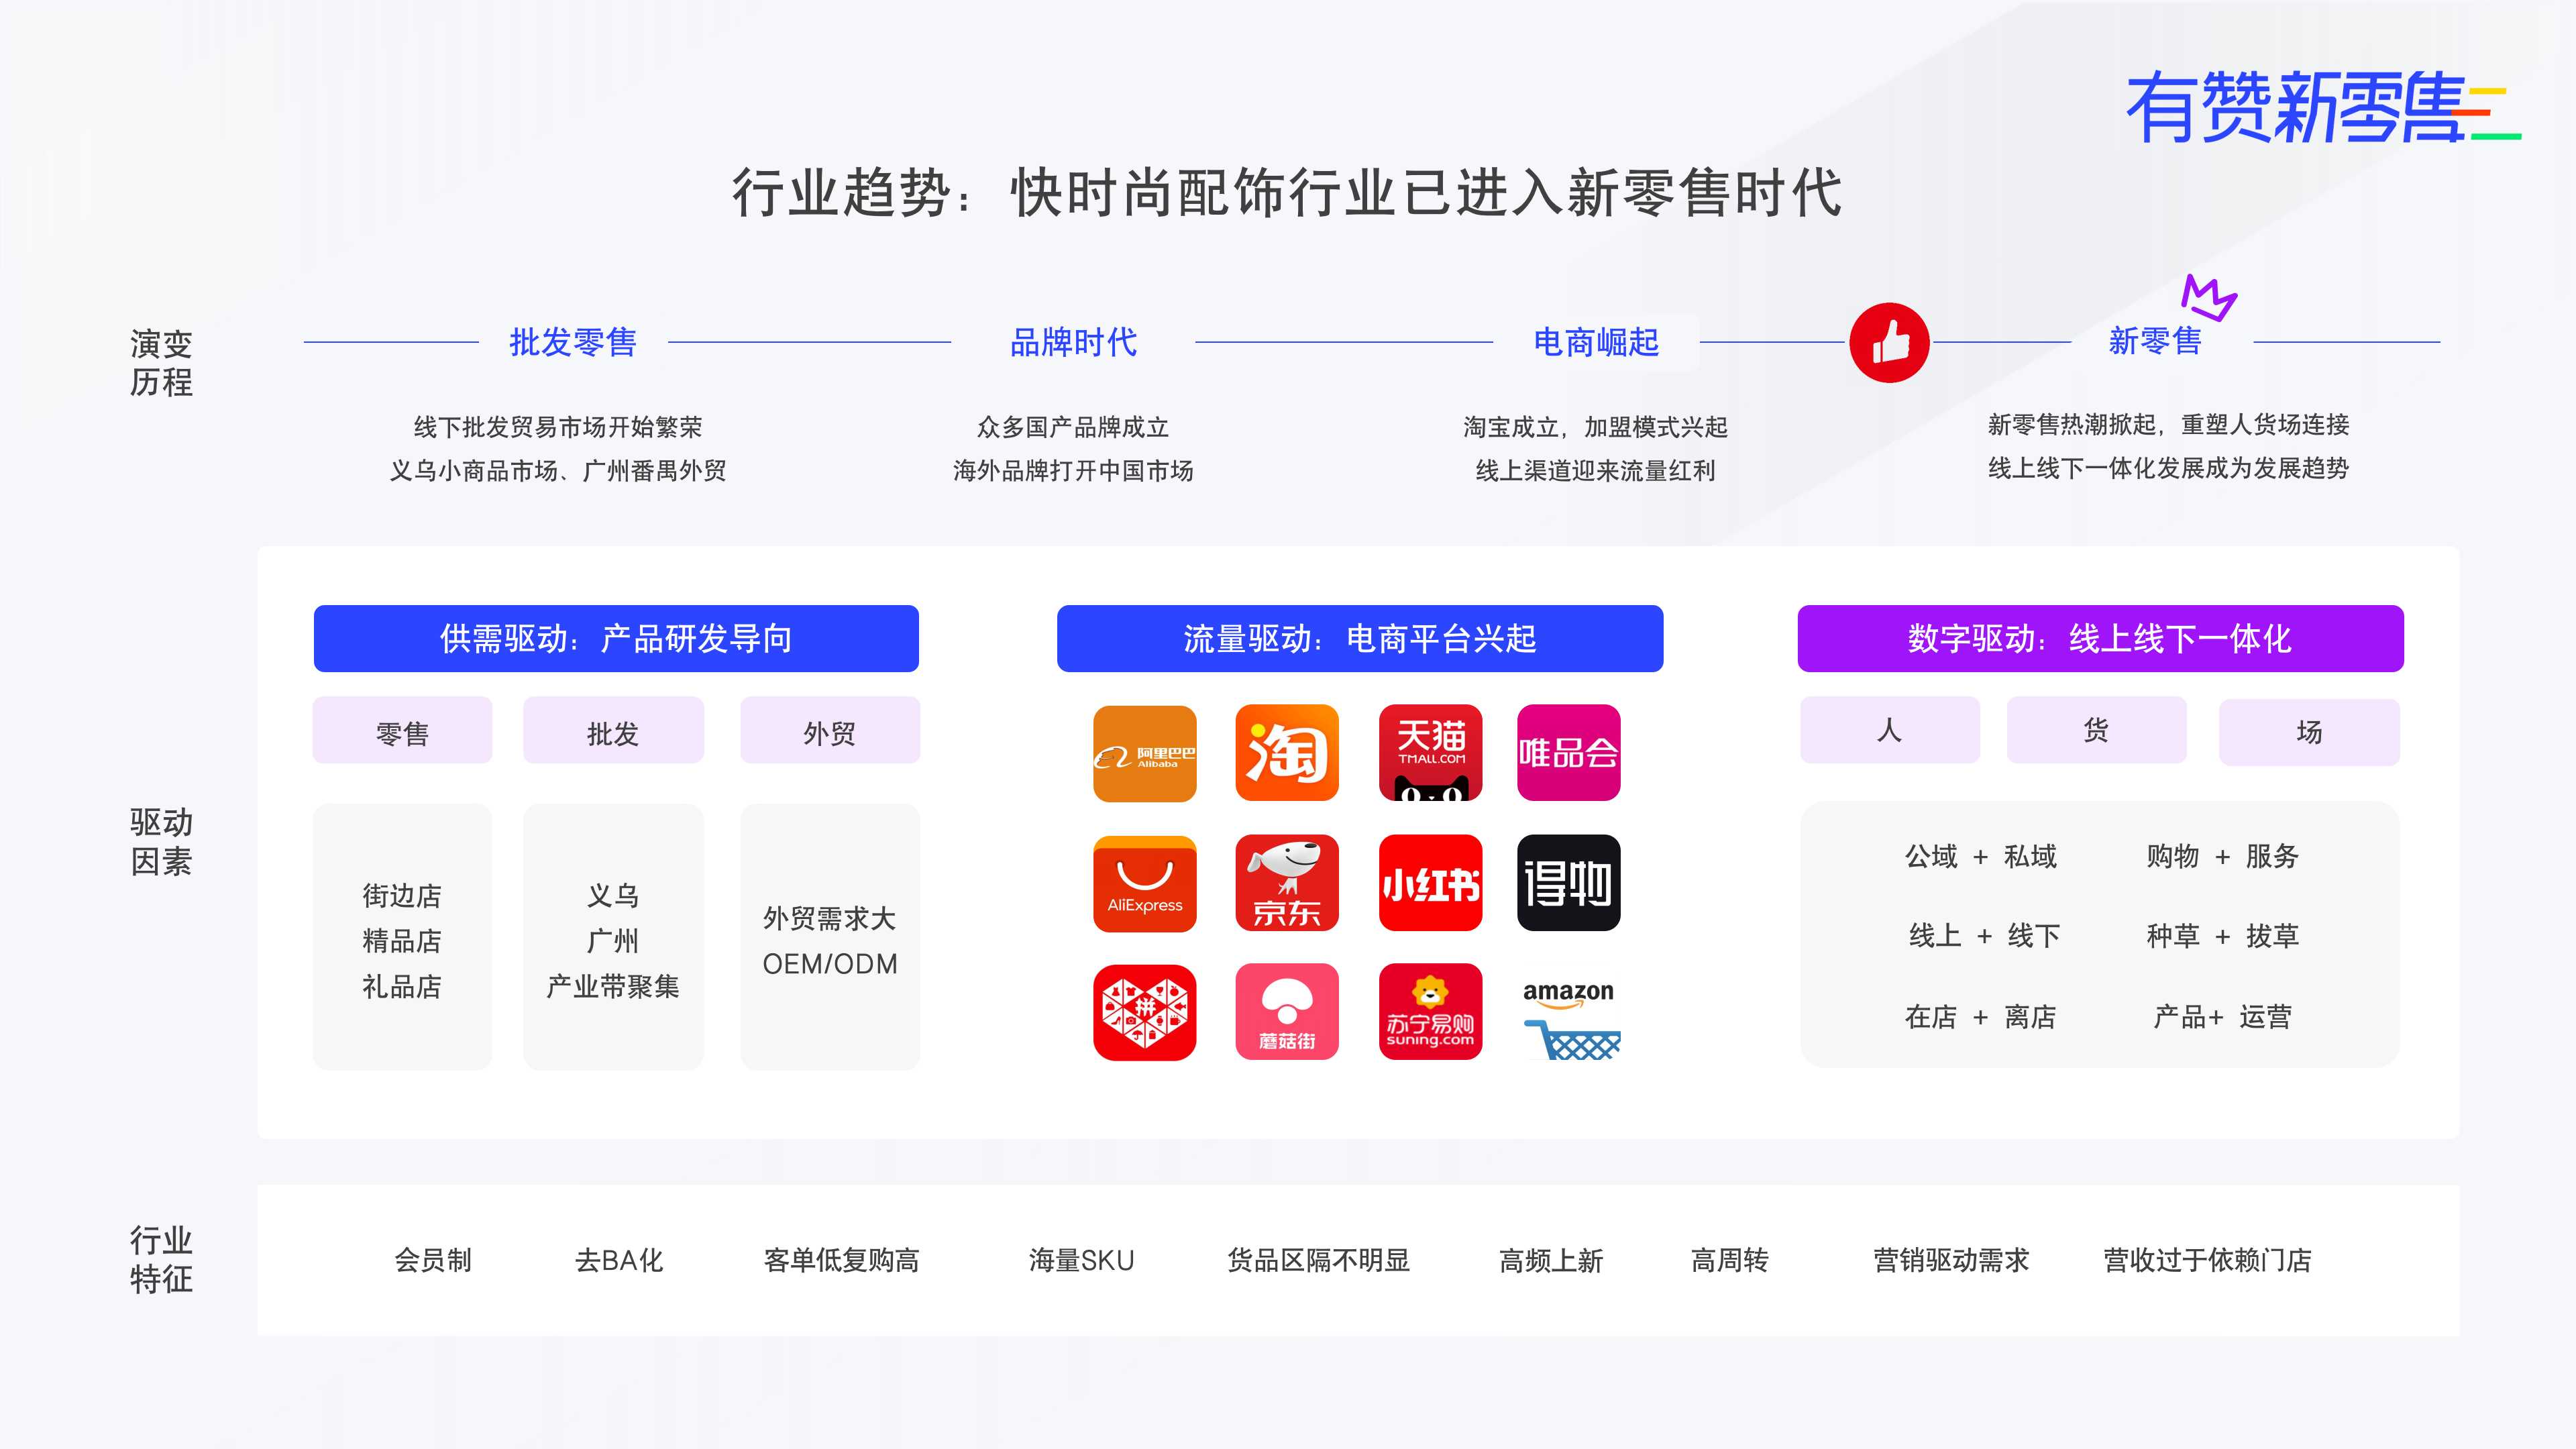The height and width of the screenshot is (1449, 2576).
Task: Click the text 高周转
Action: (x=1730, y=1260)
